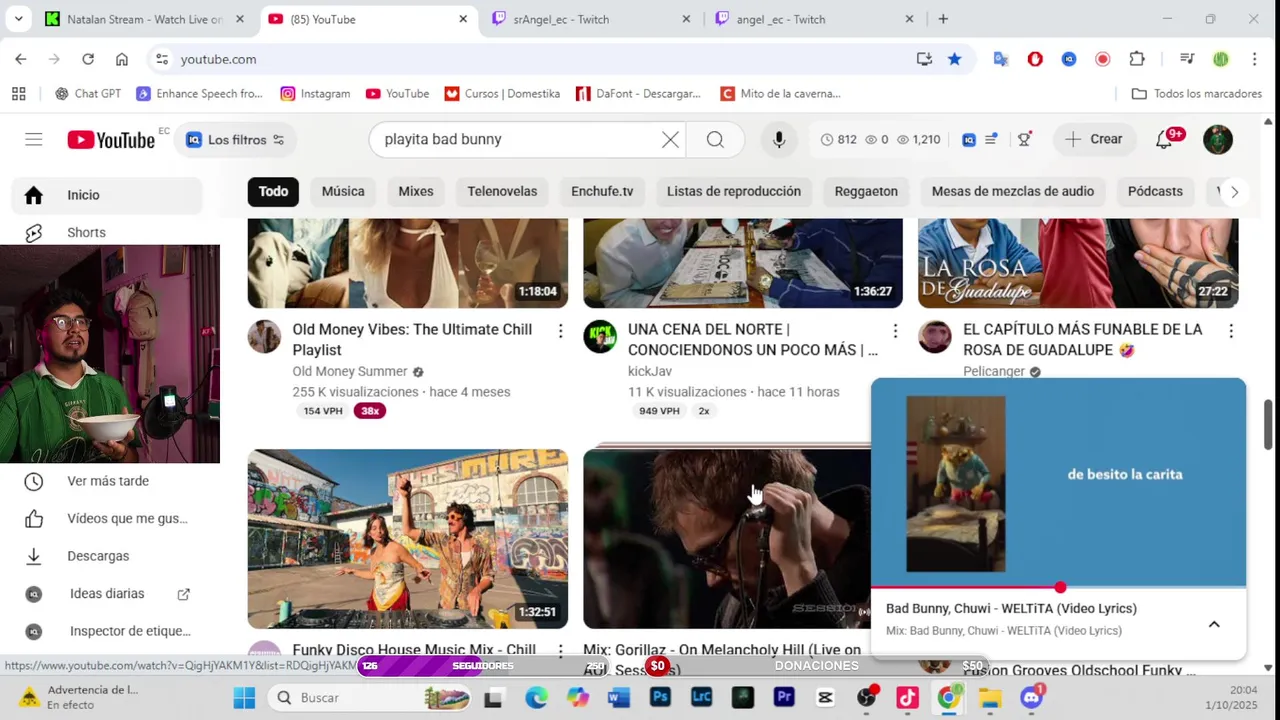This screenshot has height=720, width=1280.
Task: Open Inicio in the sidebar
Action: [x=107, y=195]
